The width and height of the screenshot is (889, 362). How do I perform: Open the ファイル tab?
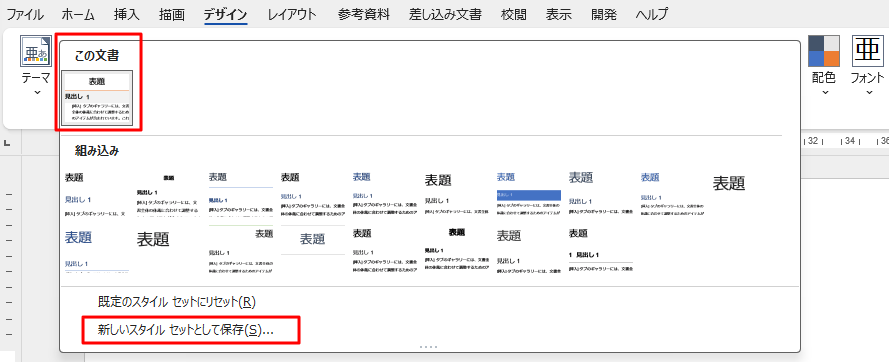(x=26, y=15)
